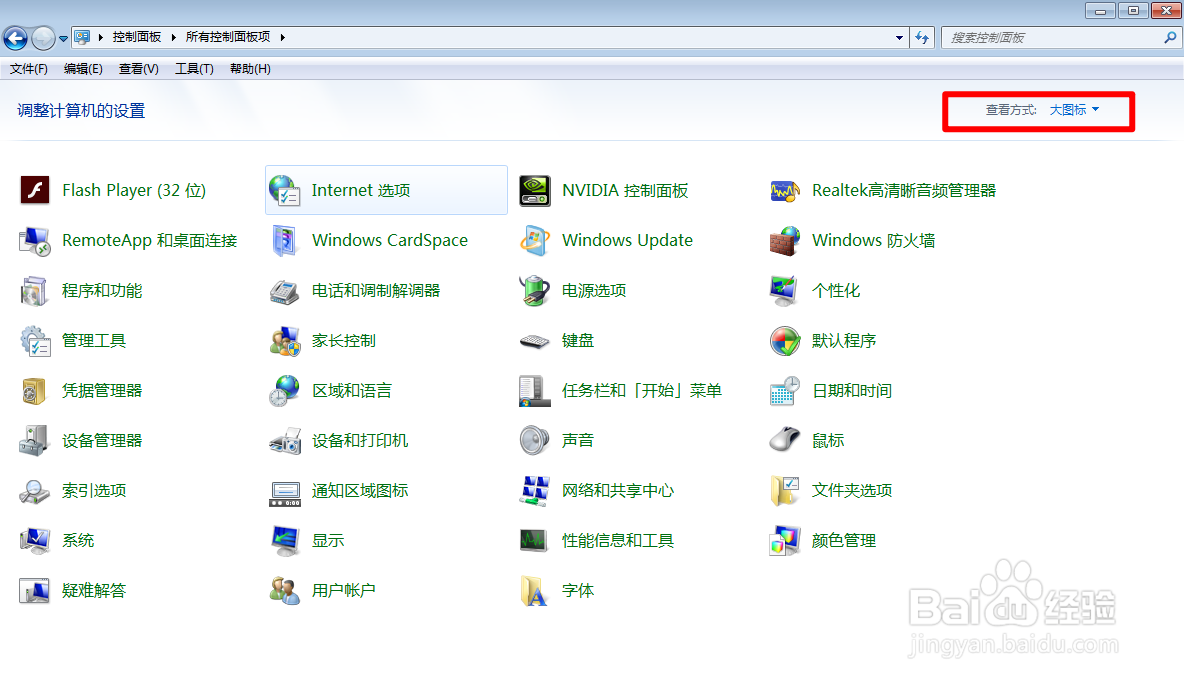This screenshot has height=685, width=1184.
Task: Click the control panel icon in address bar
Action: pos(82,37)
